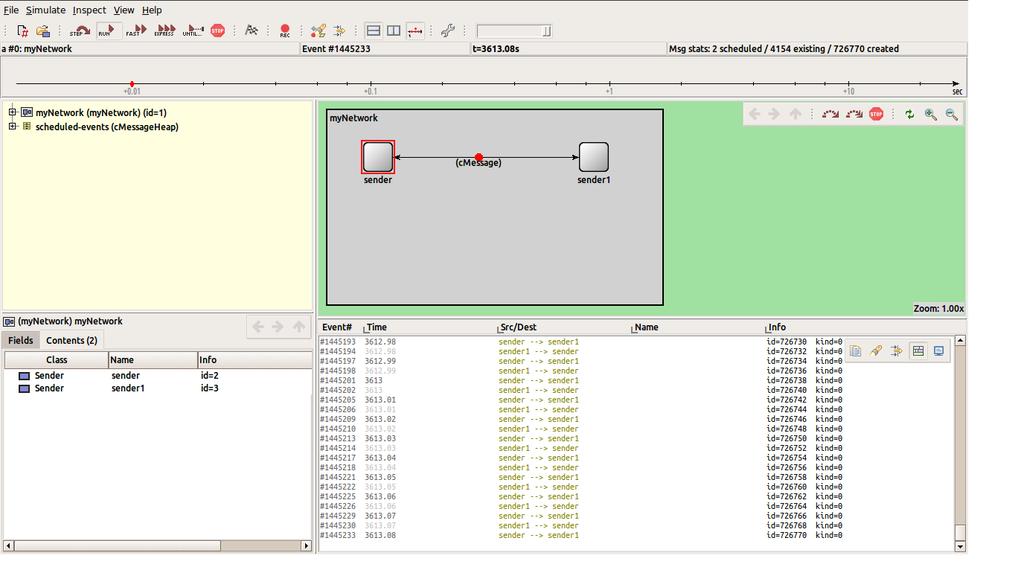Click the Src/Dest column header in log
Screen dimensions: 1024x570
518,327
